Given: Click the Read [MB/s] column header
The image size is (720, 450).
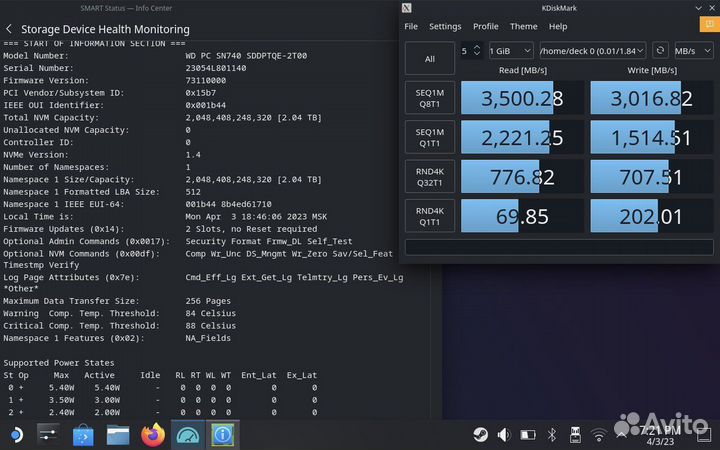Looking at the screenshot, I should [523, 70].
